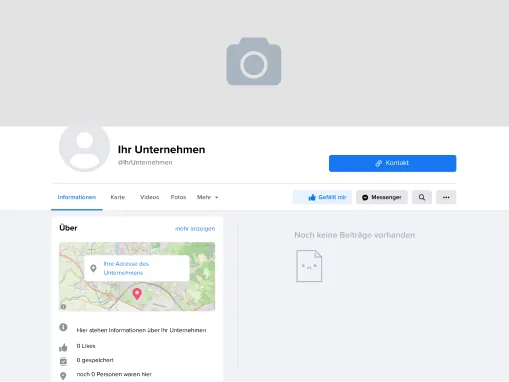The width and height of the screenshot is (509, 382).
Task: Click the red location pin on map
Action: [x=137, y=294]
